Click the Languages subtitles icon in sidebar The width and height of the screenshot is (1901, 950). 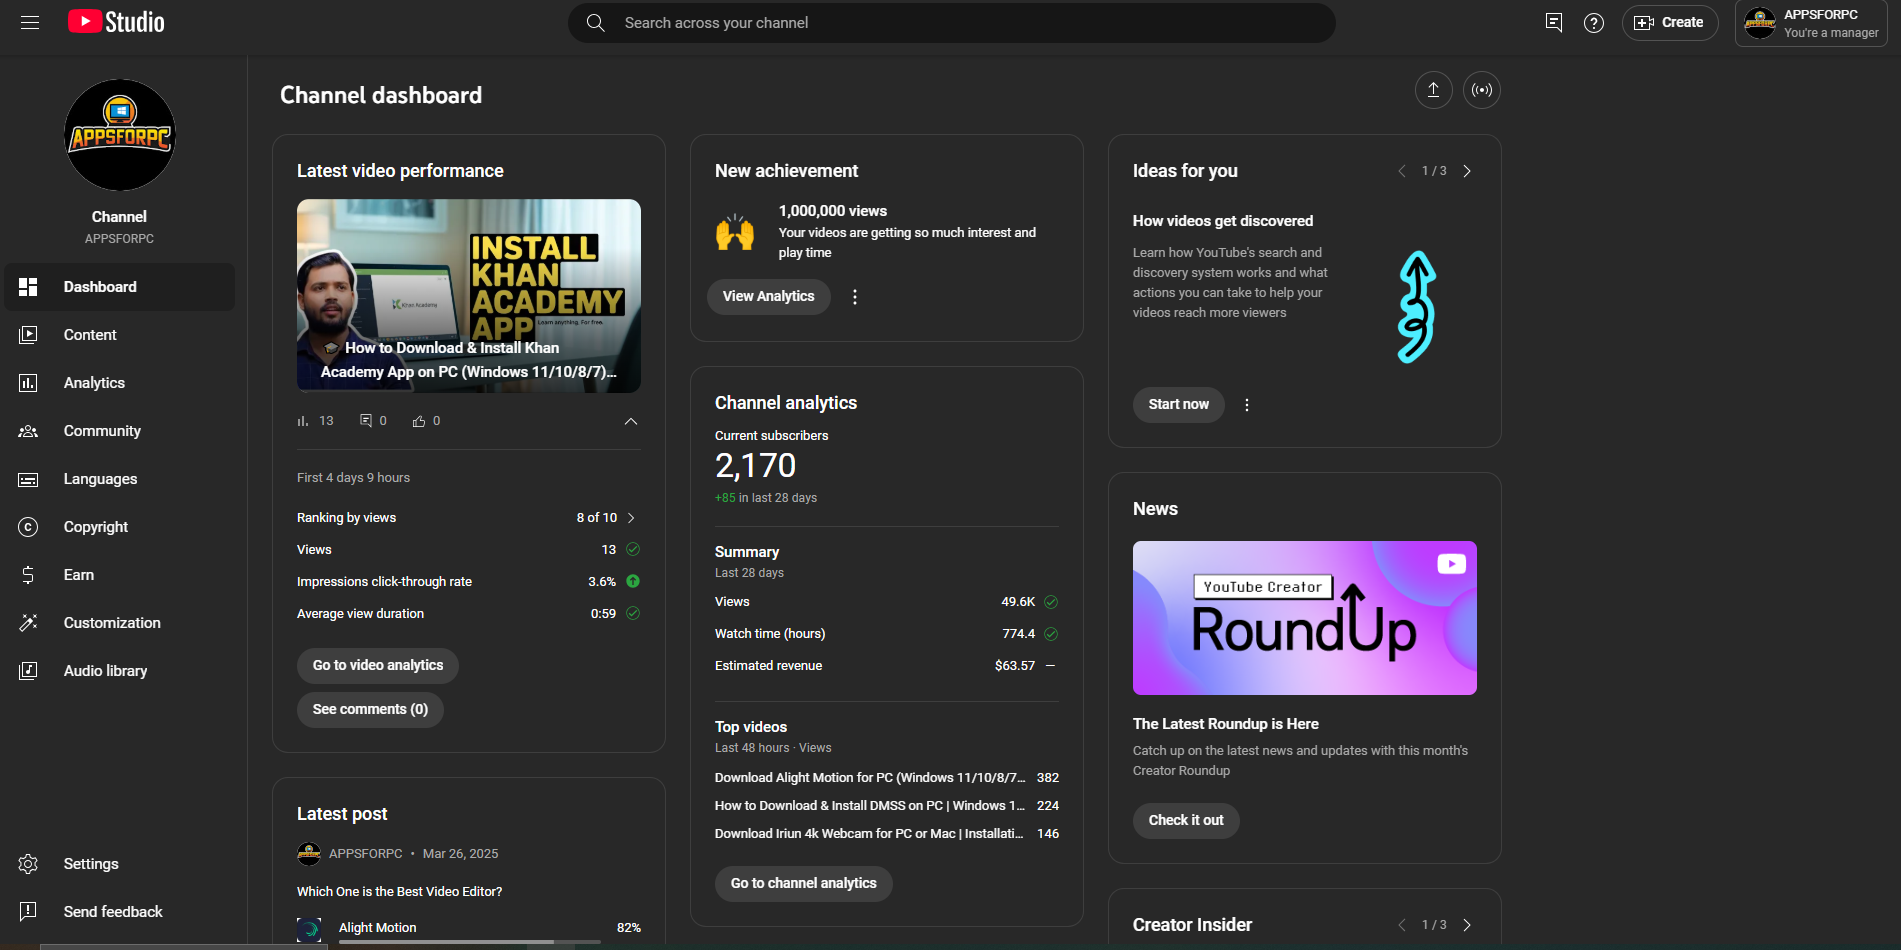[x=28, y=479]
